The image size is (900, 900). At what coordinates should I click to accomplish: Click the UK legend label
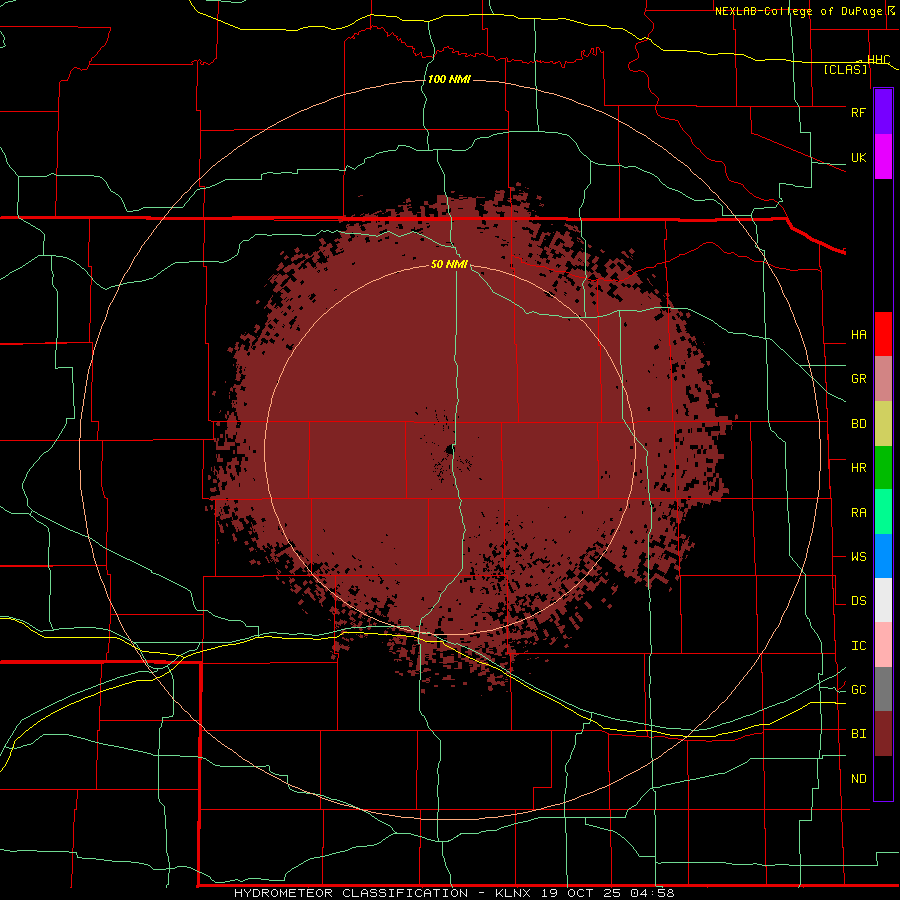click(858, 157)
